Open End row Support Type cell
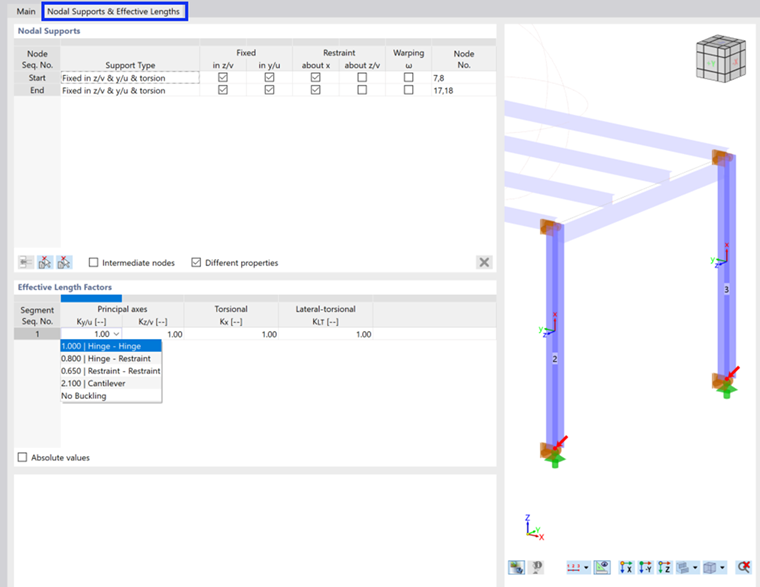This screenshot has height=587, width=760. 130,90
